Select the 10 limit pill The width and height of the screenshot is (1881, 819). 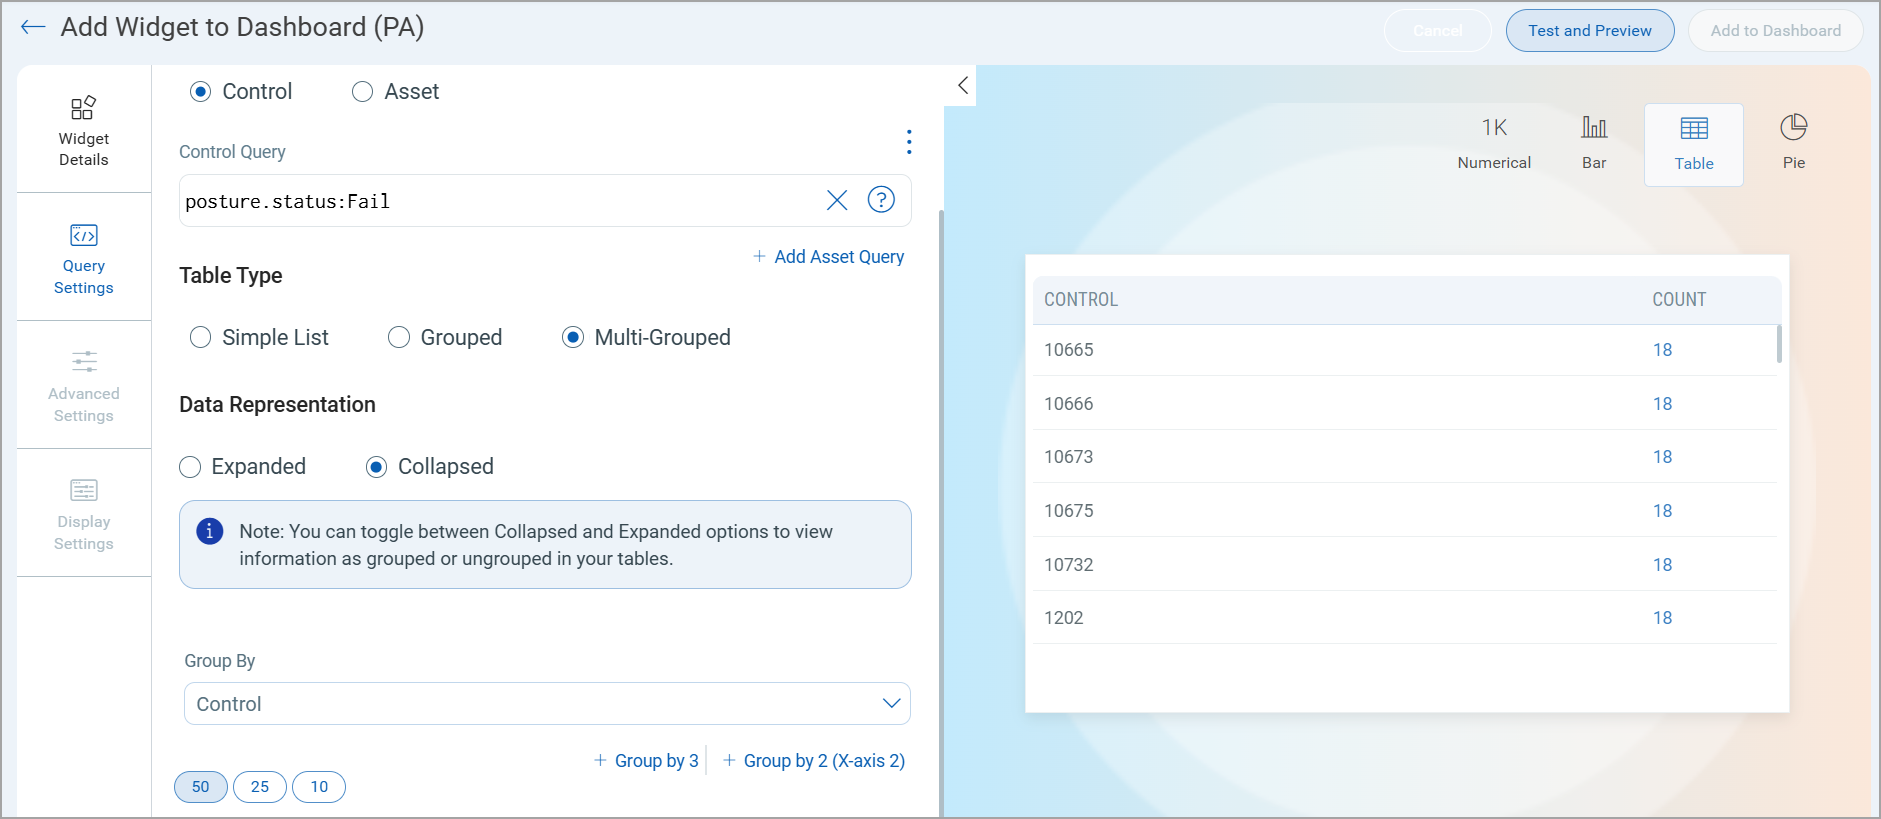tap(319, 787)
